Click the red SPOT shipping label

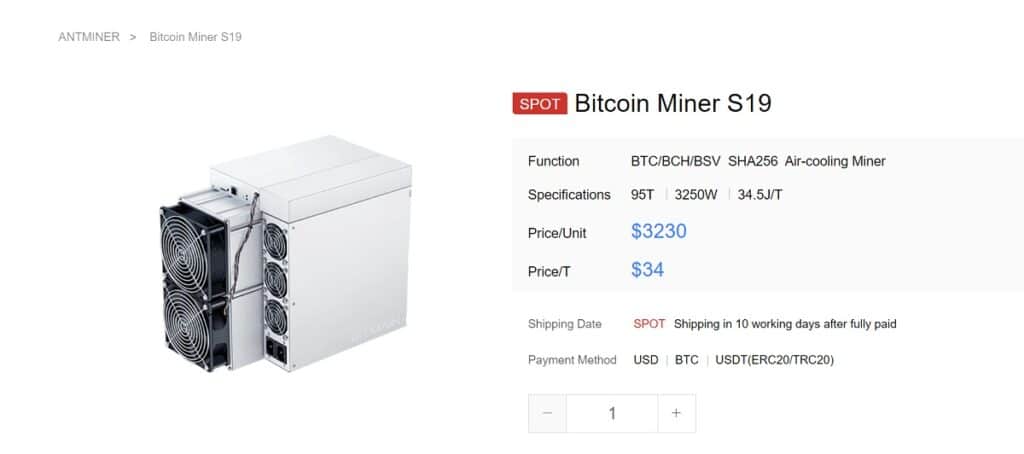[649, 324]
